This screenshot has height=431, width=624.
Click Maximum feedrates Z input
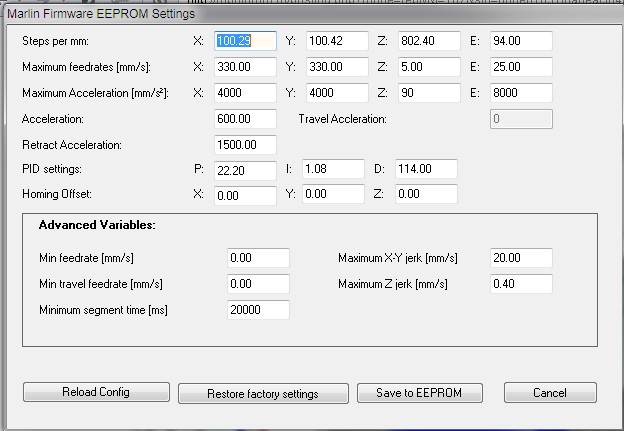click(426, 67)
